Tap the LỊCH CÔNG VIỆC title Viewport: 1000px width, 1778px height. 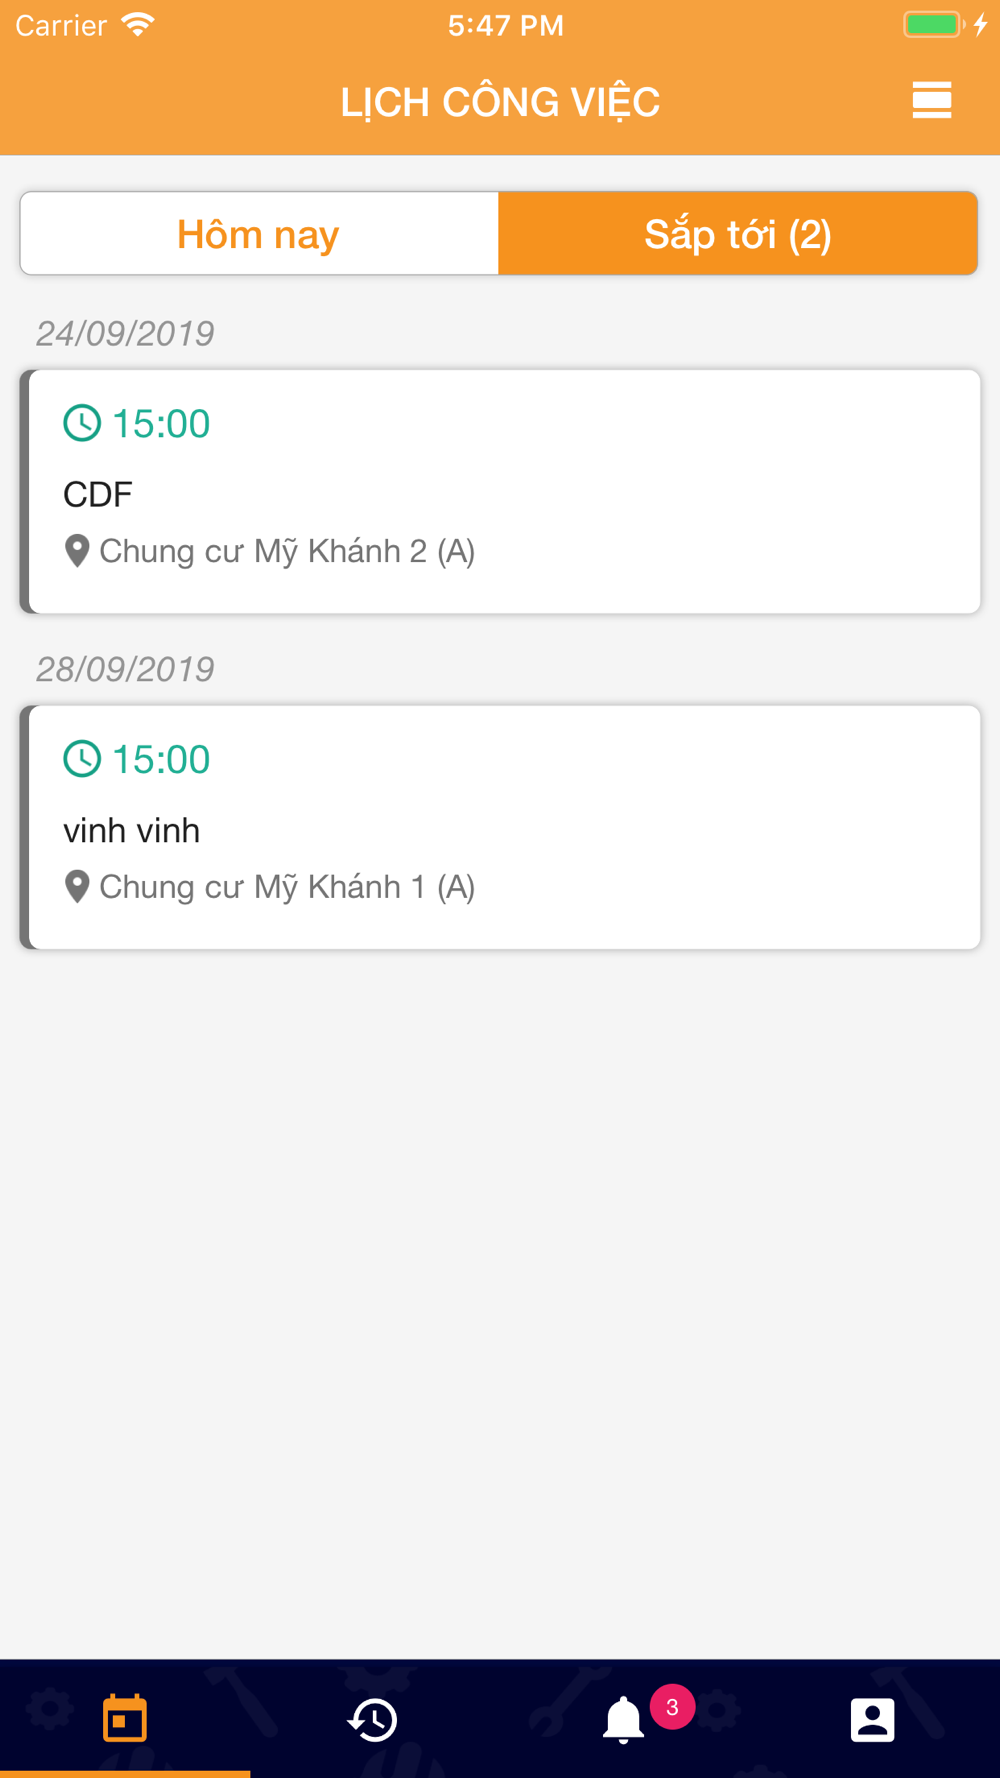[500, 102]
